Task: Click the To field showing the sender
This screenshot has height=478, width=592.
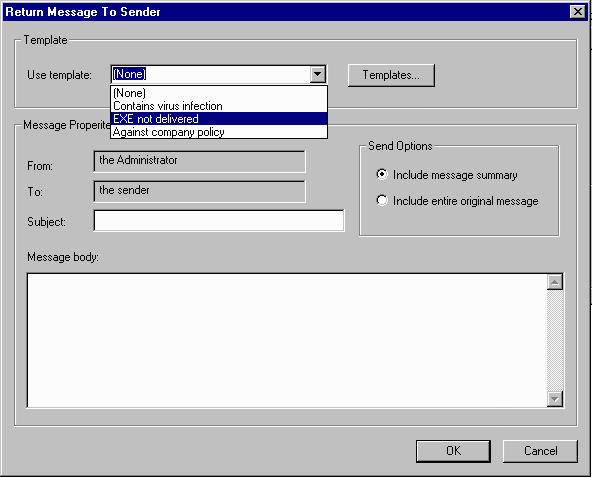Action: 199,191
